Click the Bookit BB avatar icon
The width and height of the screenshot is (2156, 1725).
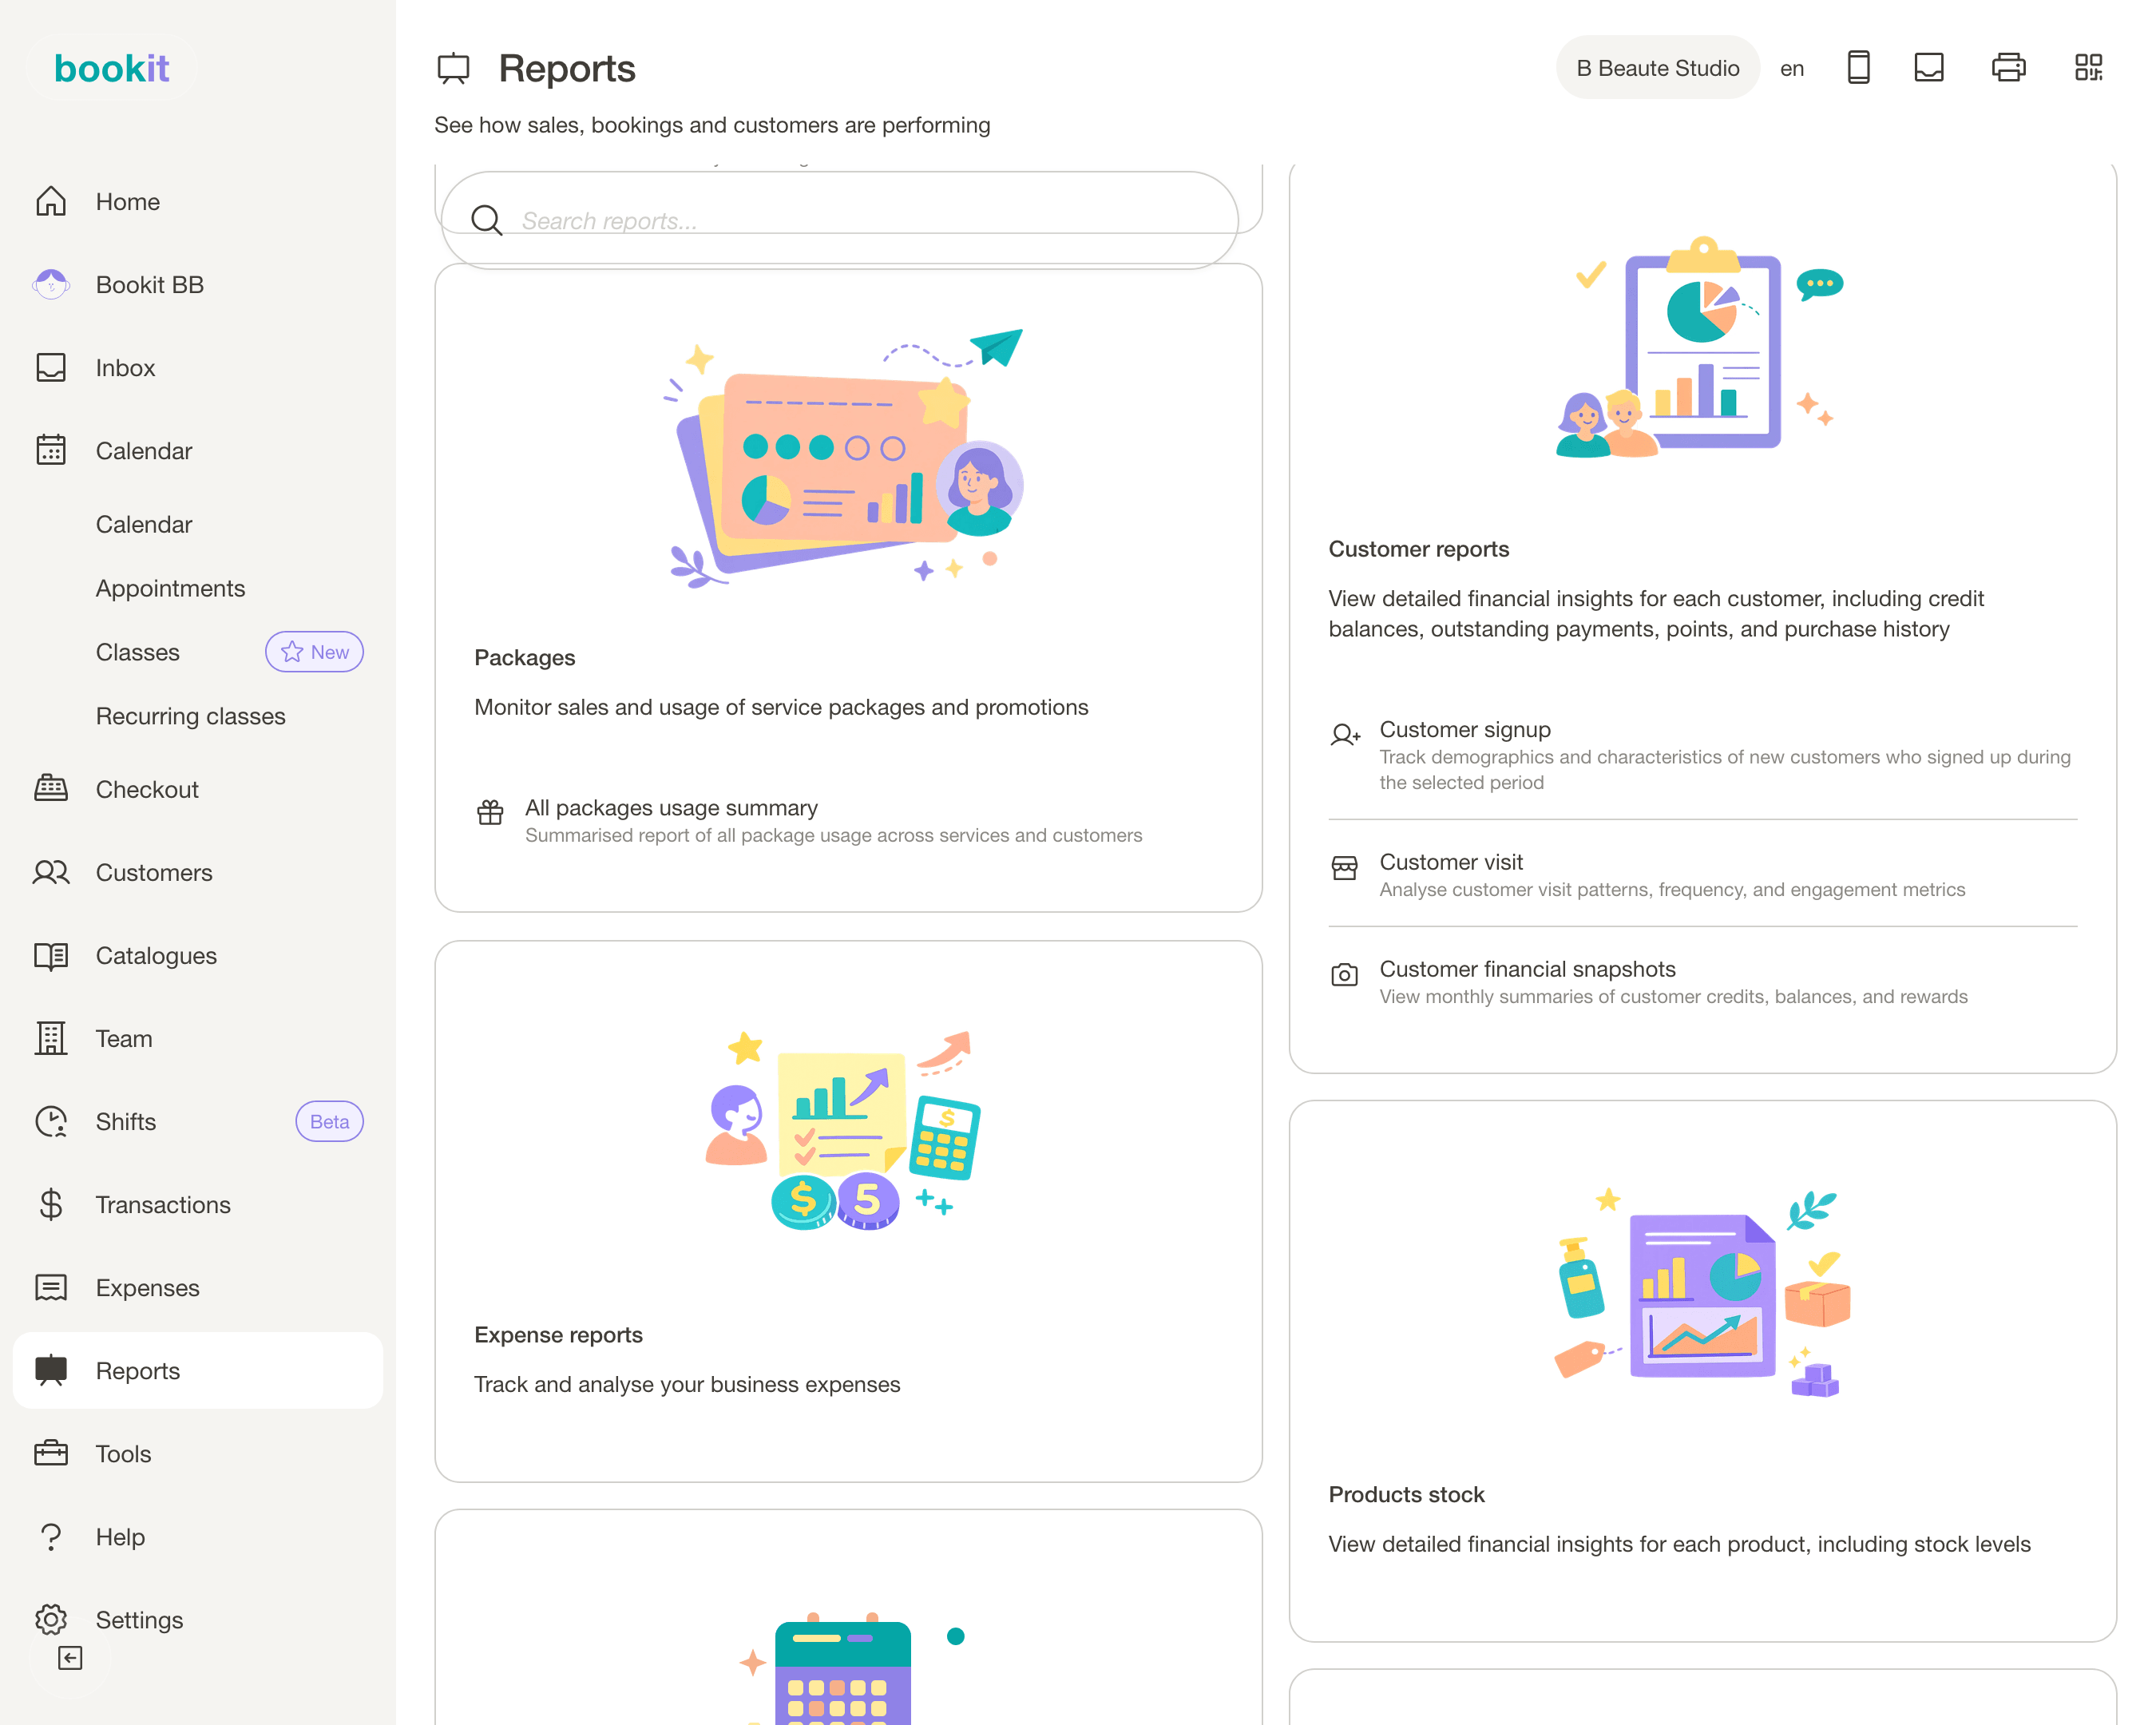(x=51, y=285)
